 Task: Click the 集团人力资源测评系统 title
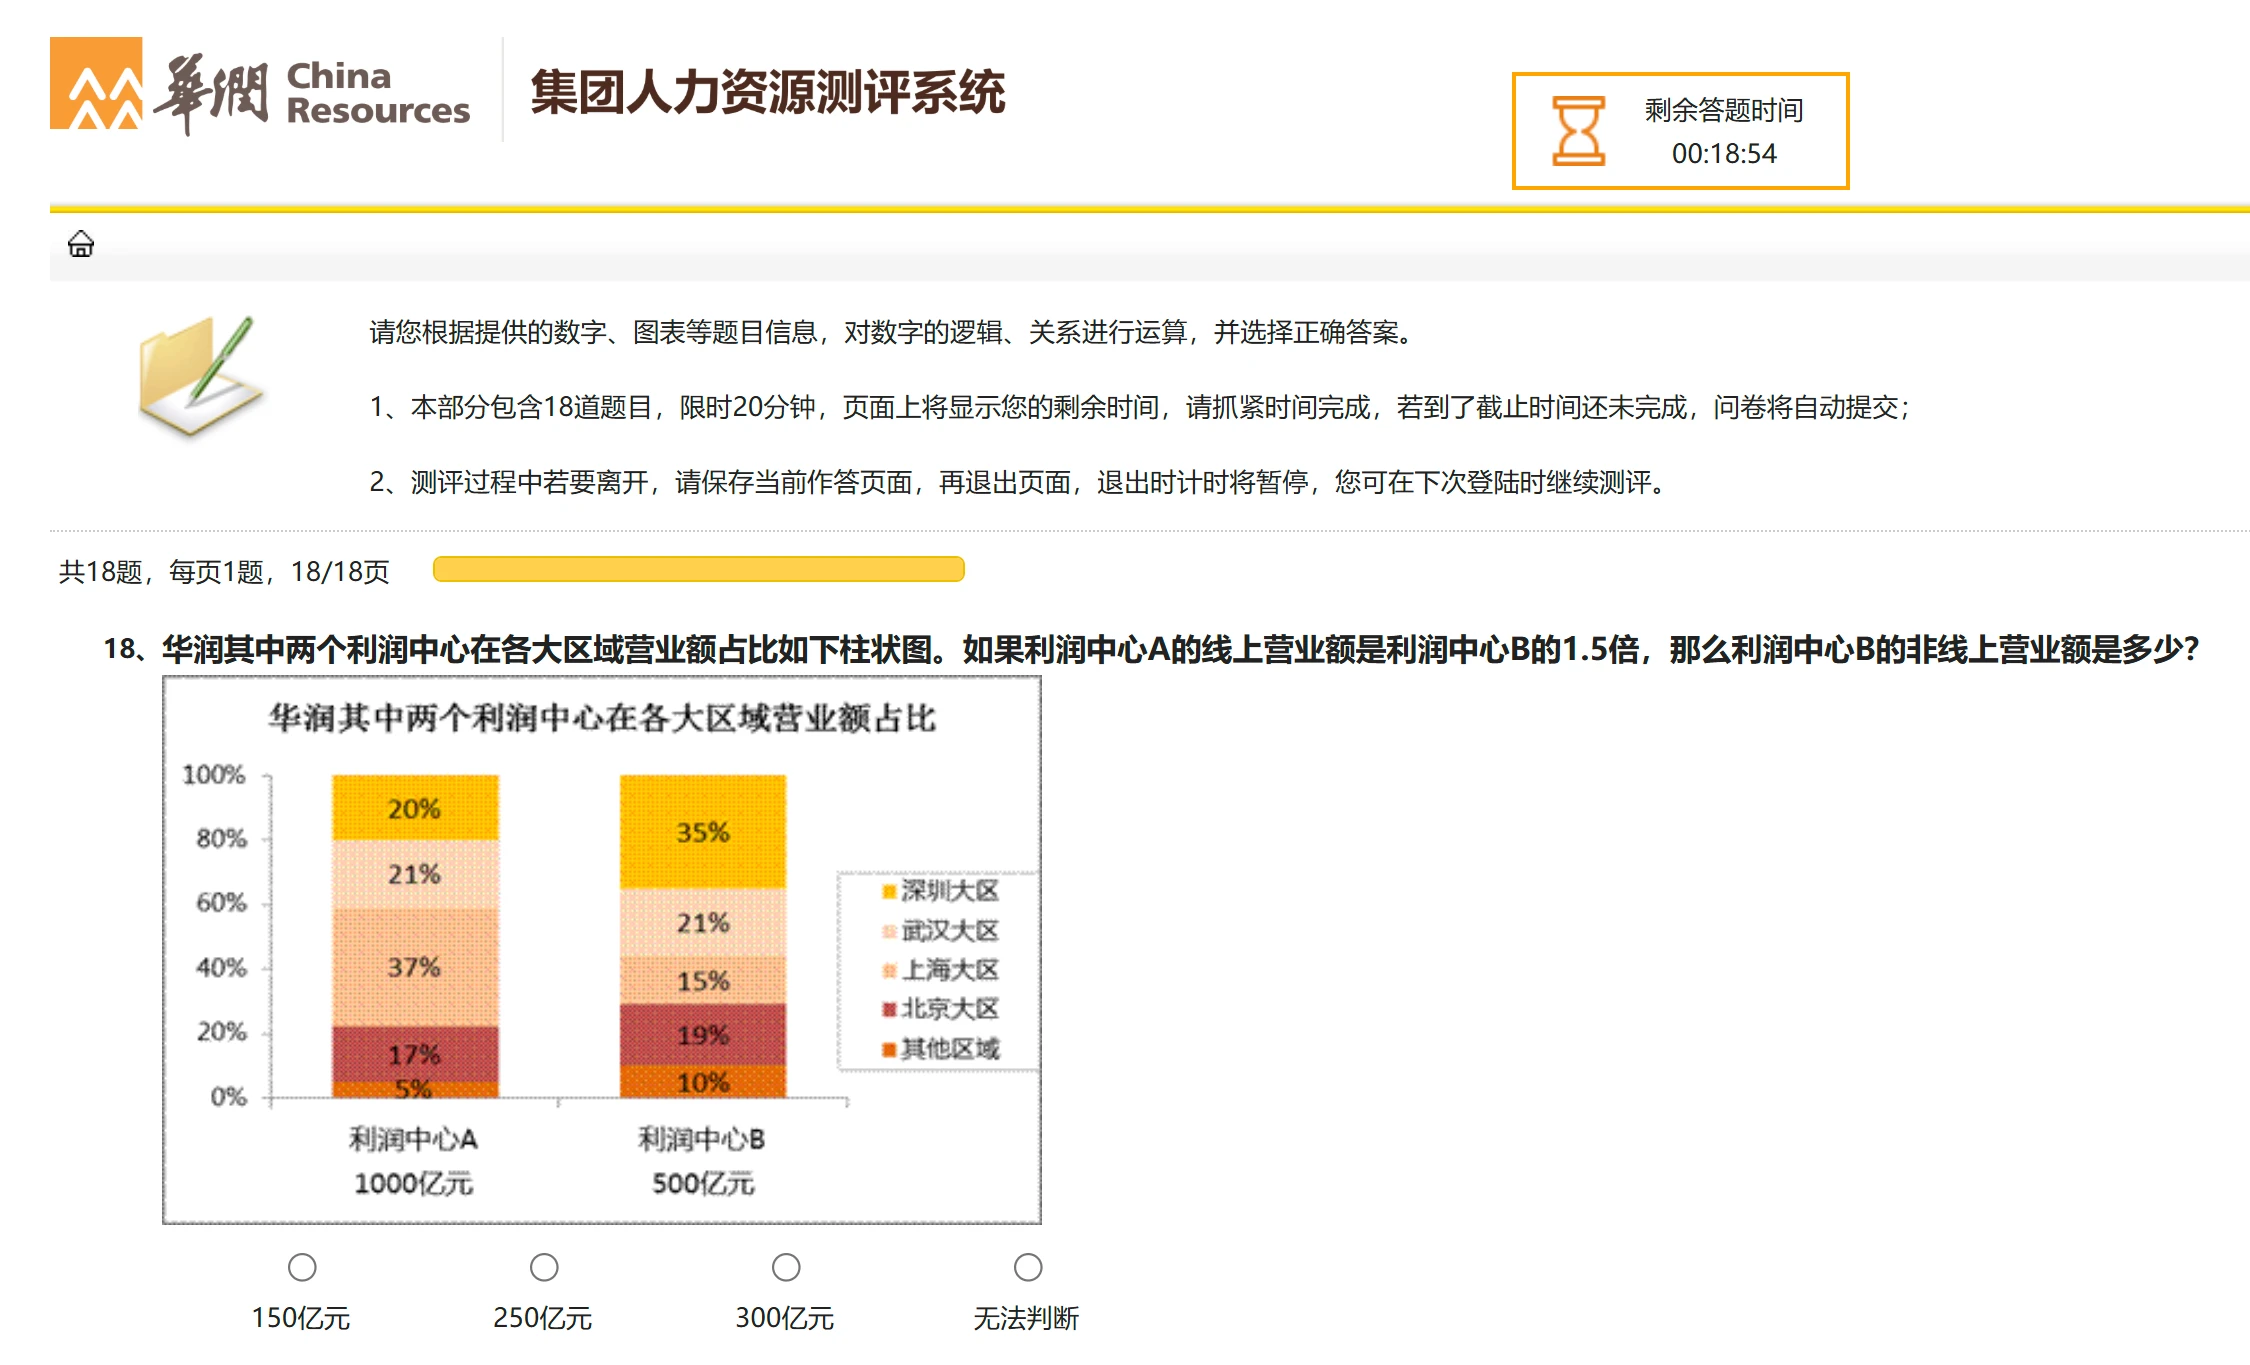point(767,93)
